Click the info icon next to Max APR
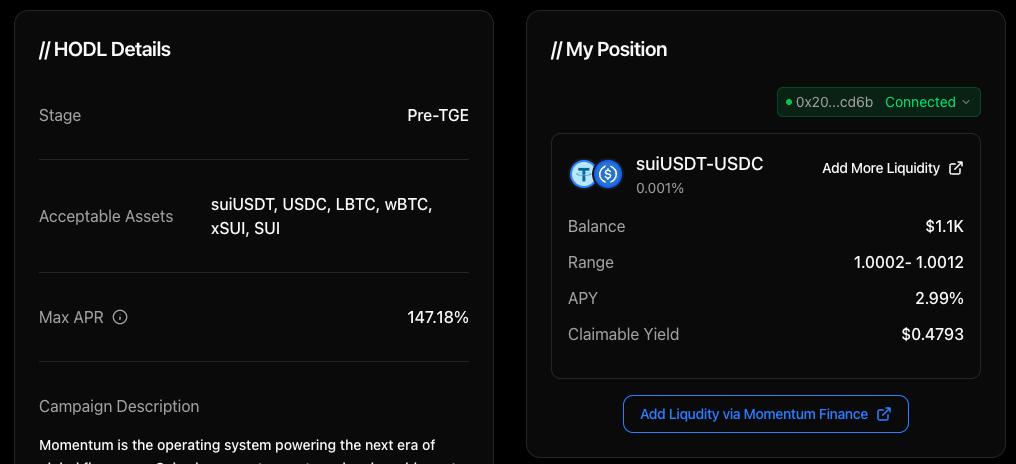The width and height of the screenshot is (1016, 464). (x=120, y=317)
